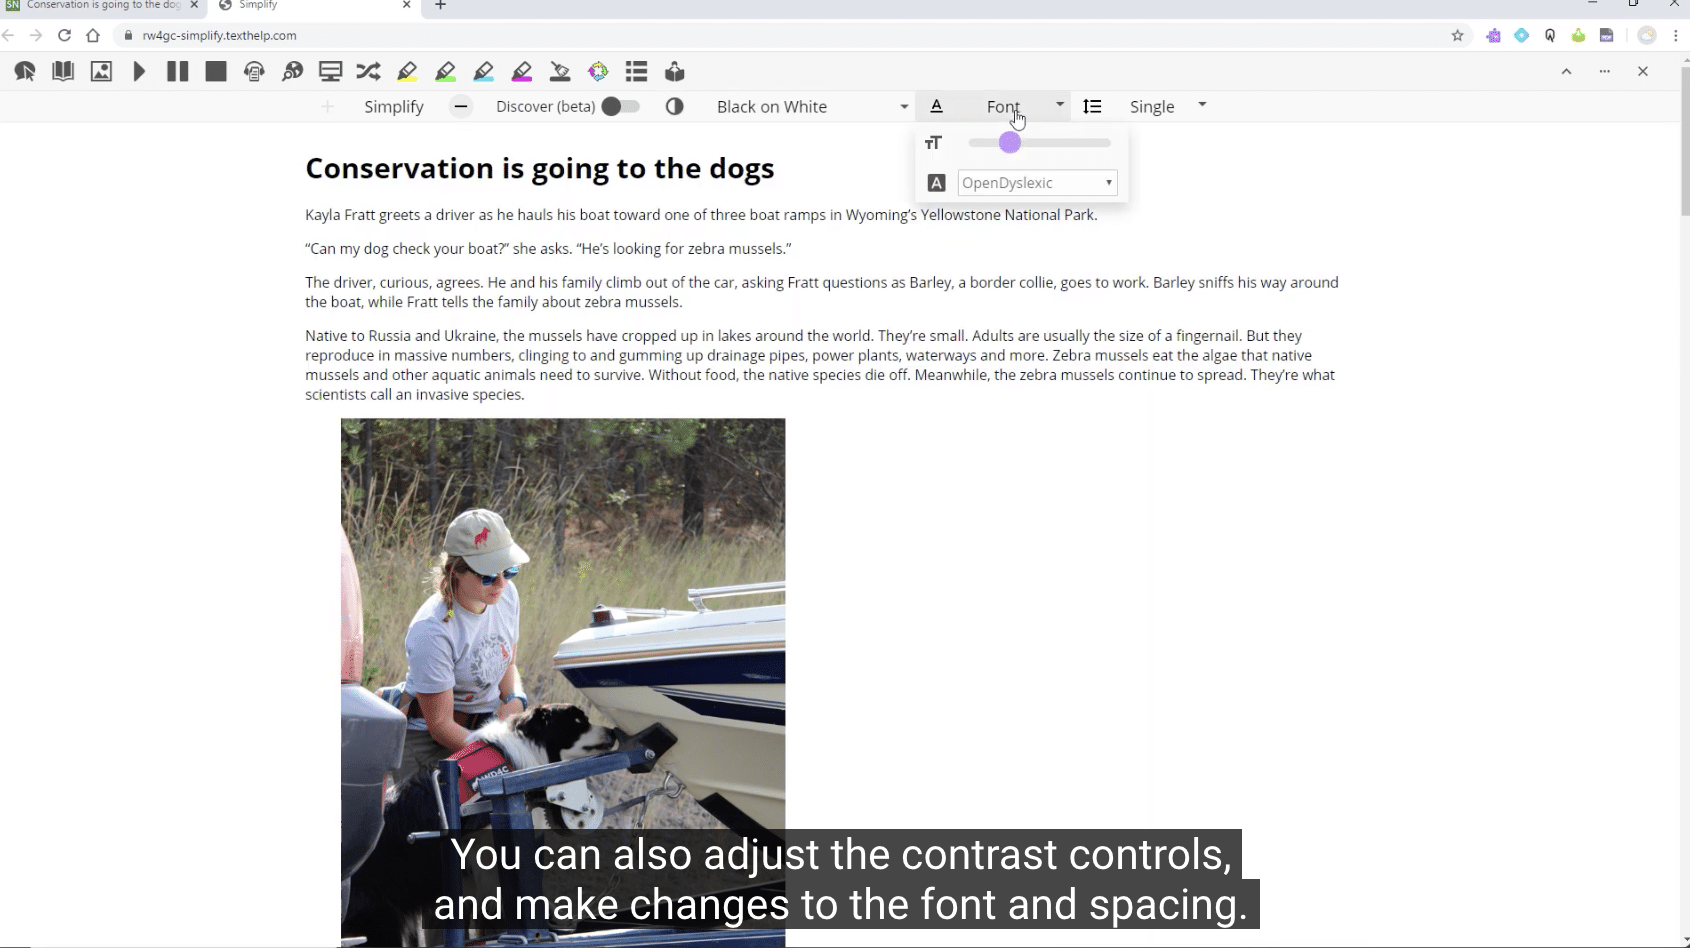Click the audio maker headphones icon
1690x948 pixels.
pos(254,71)
